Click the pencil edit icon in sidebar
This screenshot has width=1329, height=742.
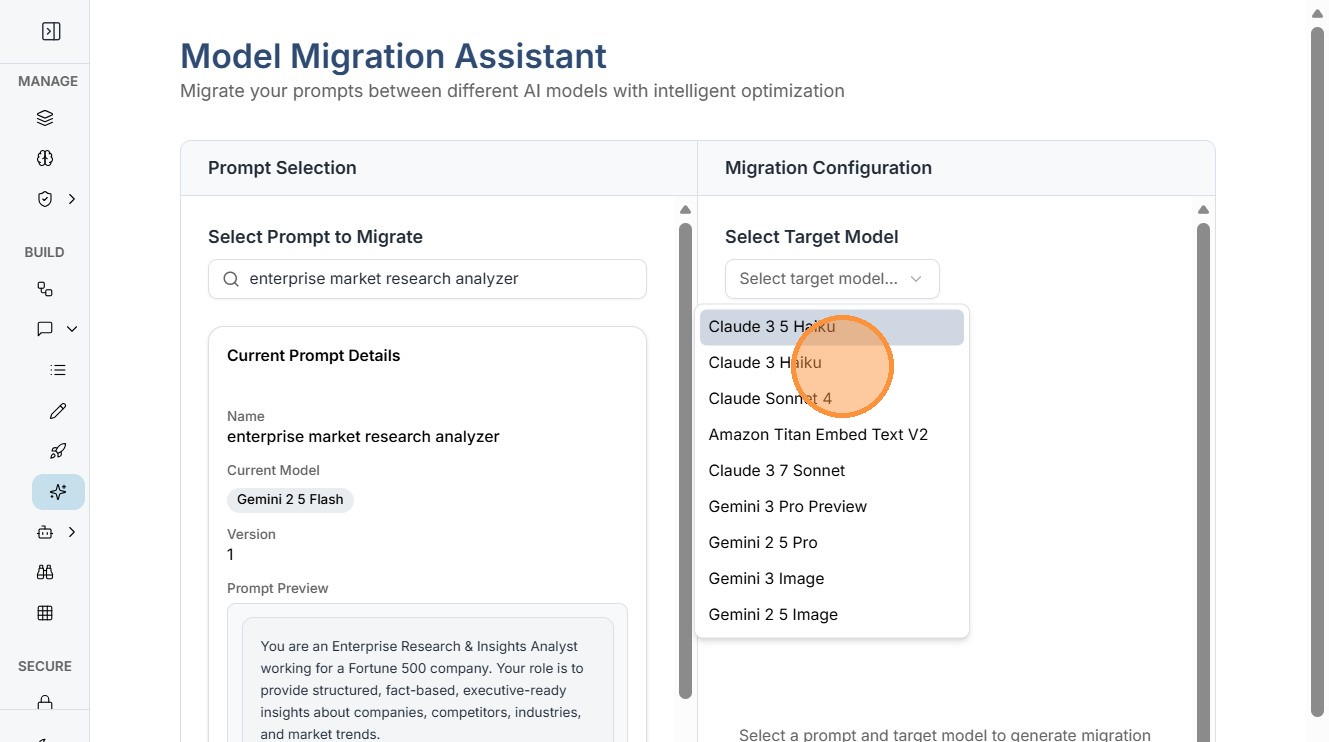[58, 411]
